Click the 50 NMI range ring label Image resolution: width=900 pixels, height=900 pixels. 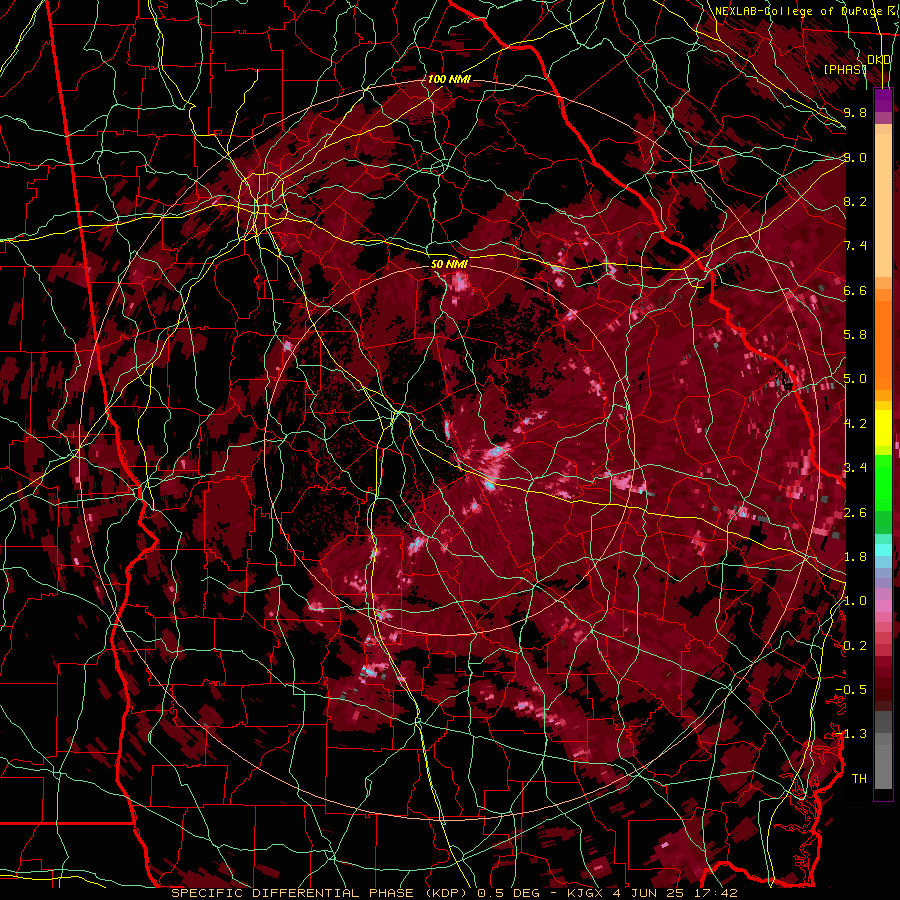tap(449, 264)
